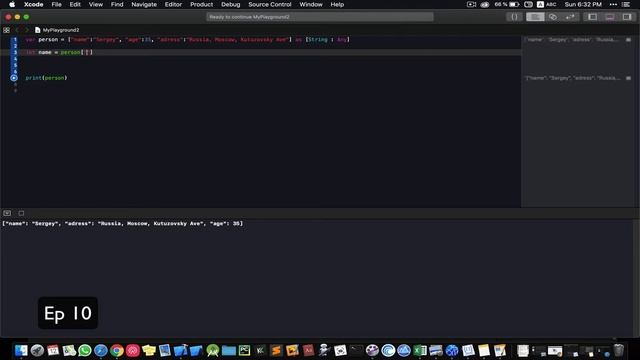Run playground via blue play button on line 7
This screenshot has width=640, height=360.
(14, 78)
